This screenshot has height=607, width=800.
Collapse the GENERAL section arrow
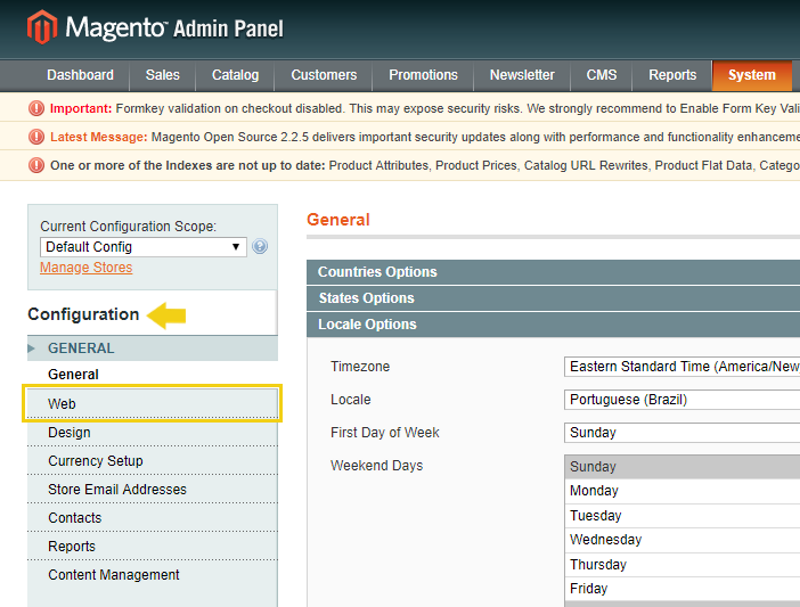tap(32, 348)
